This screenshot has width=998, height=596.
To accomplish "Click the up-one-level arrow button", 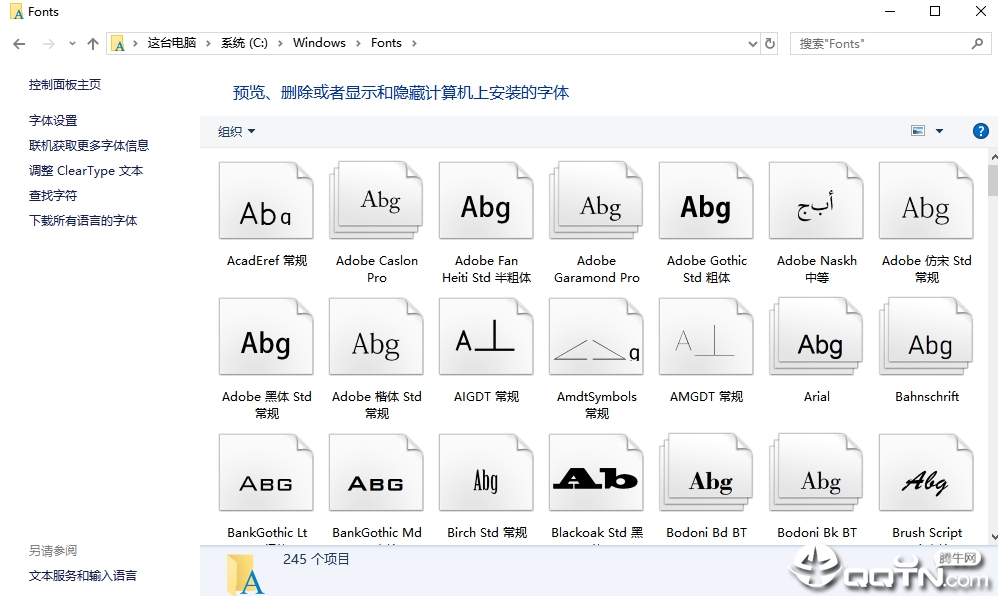I will pyautogui.click(x=93, y=44).
